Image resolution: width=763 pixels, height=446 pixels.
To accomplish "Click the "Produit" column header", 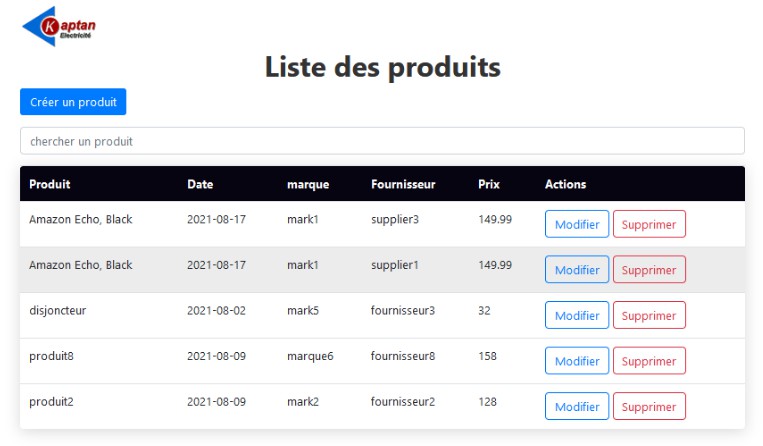I will 50,184.
